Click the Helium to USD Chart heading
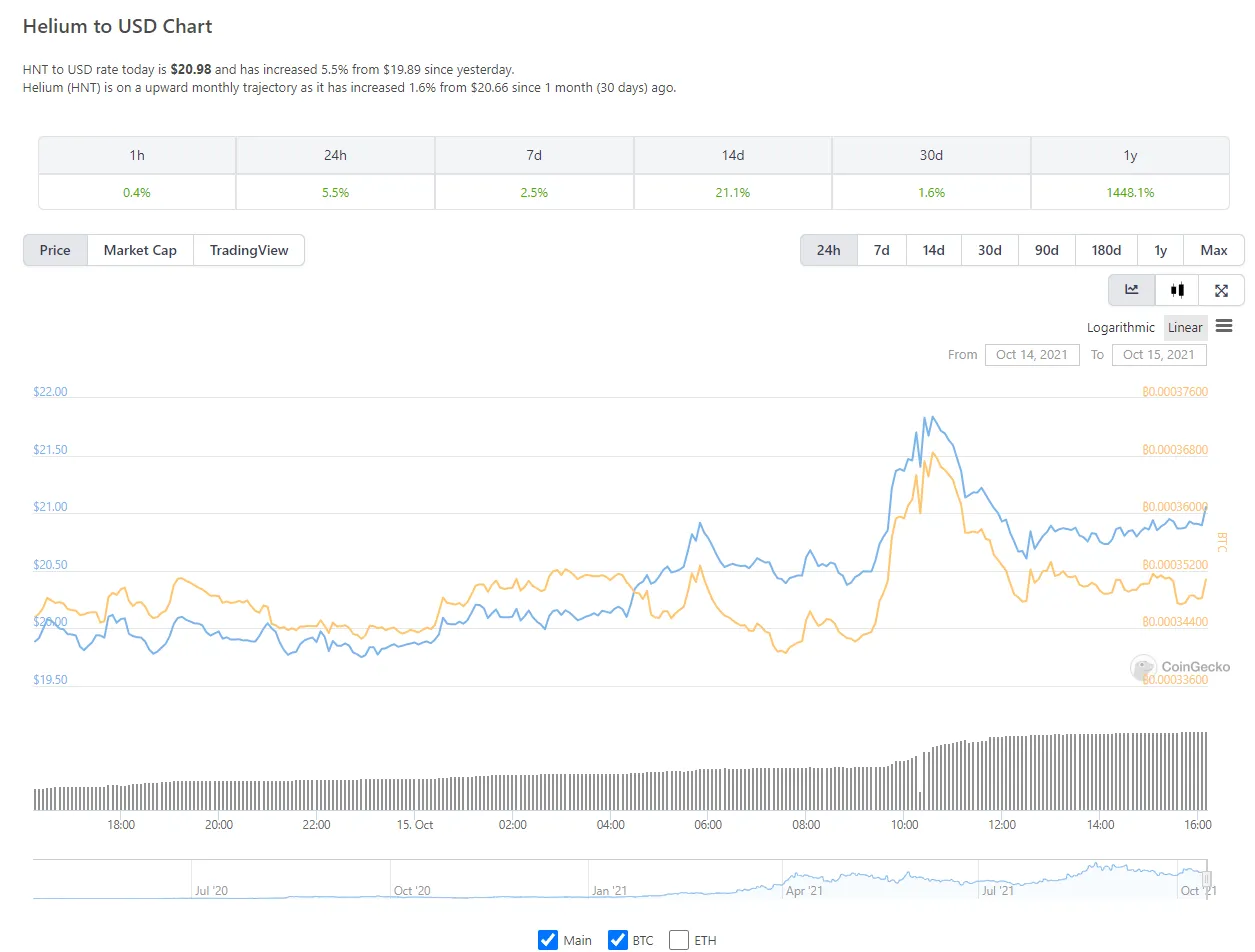The width and height of the screenshot is (1255, 952). (x=118, y=26)
